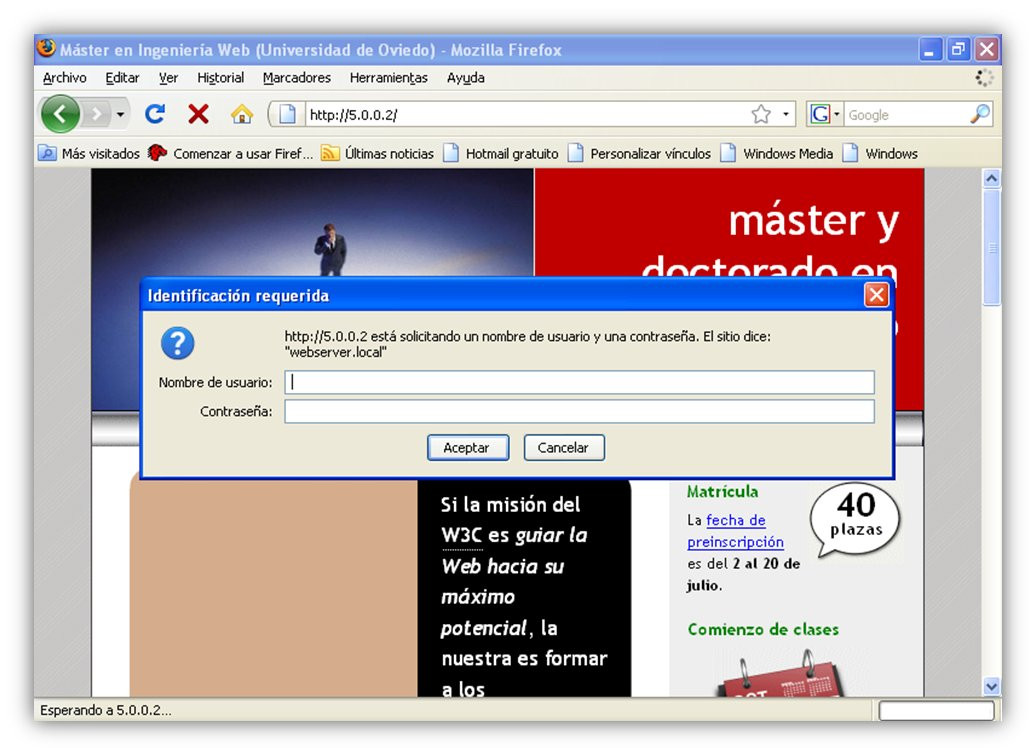Screen dimensions: 1036x755
Task: Click the Comienzo de clases heading
Action: coord(763,629)
